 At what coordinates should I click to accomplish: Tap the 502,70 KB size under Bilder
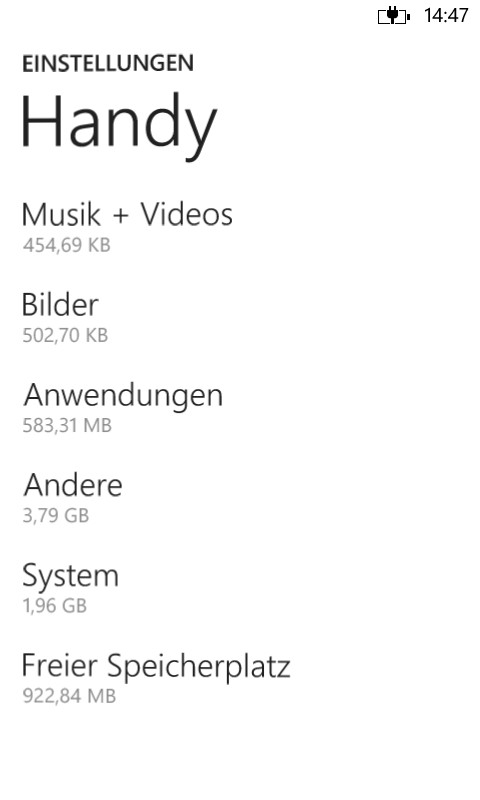[65, 336]
